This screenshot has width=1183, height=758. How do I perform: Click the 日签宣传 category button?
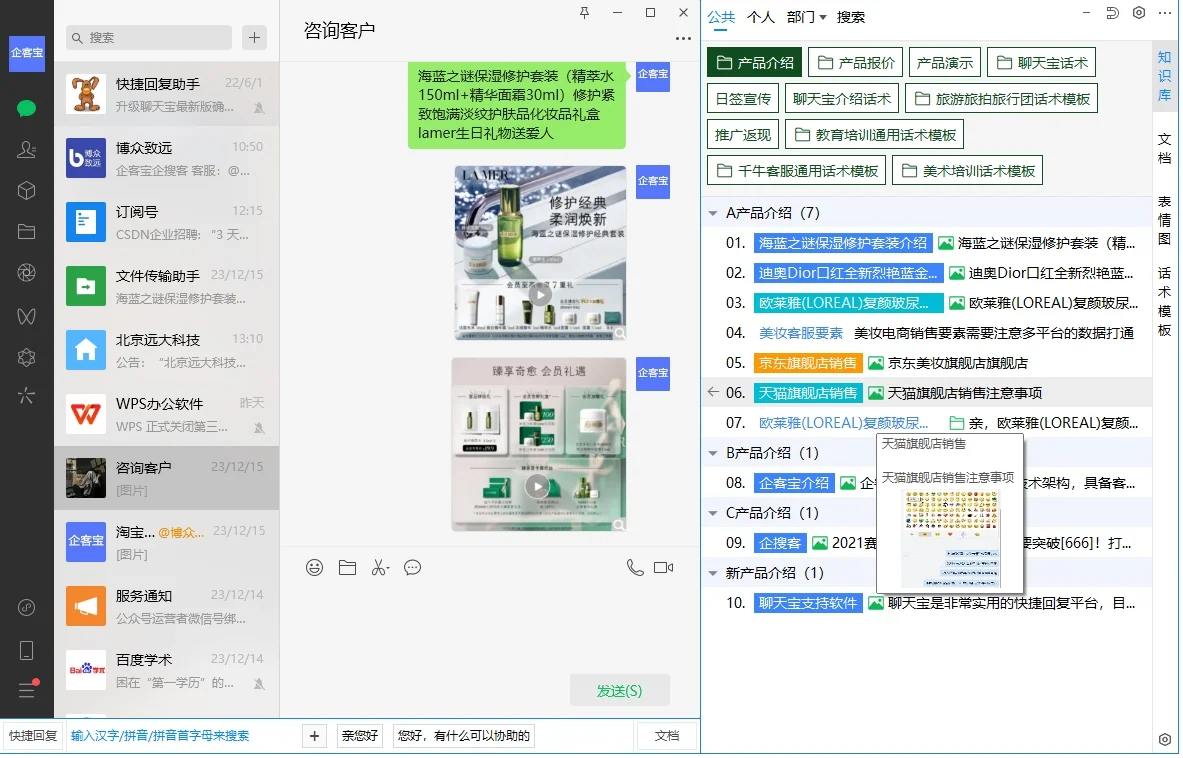(745, 99)
